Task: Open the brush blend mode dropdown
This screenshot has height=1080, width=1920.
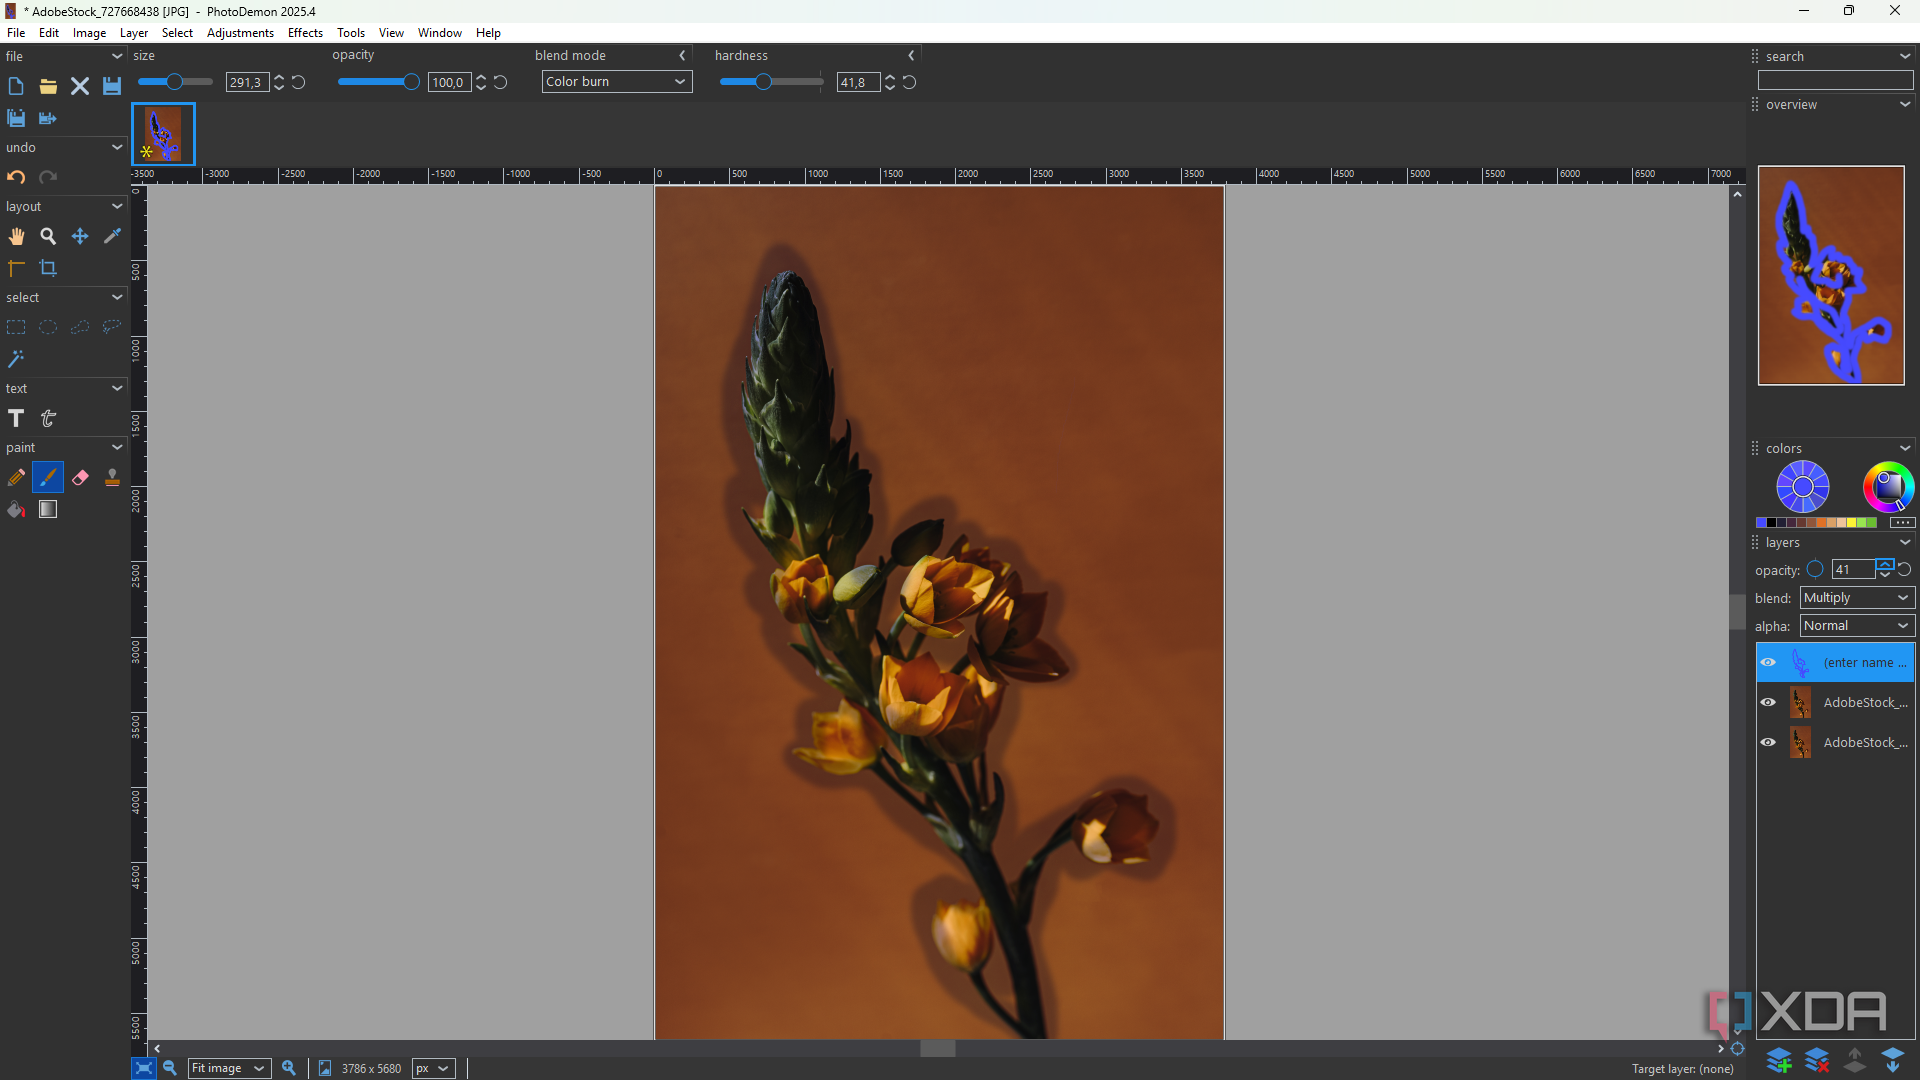Action: pos(616,82)
